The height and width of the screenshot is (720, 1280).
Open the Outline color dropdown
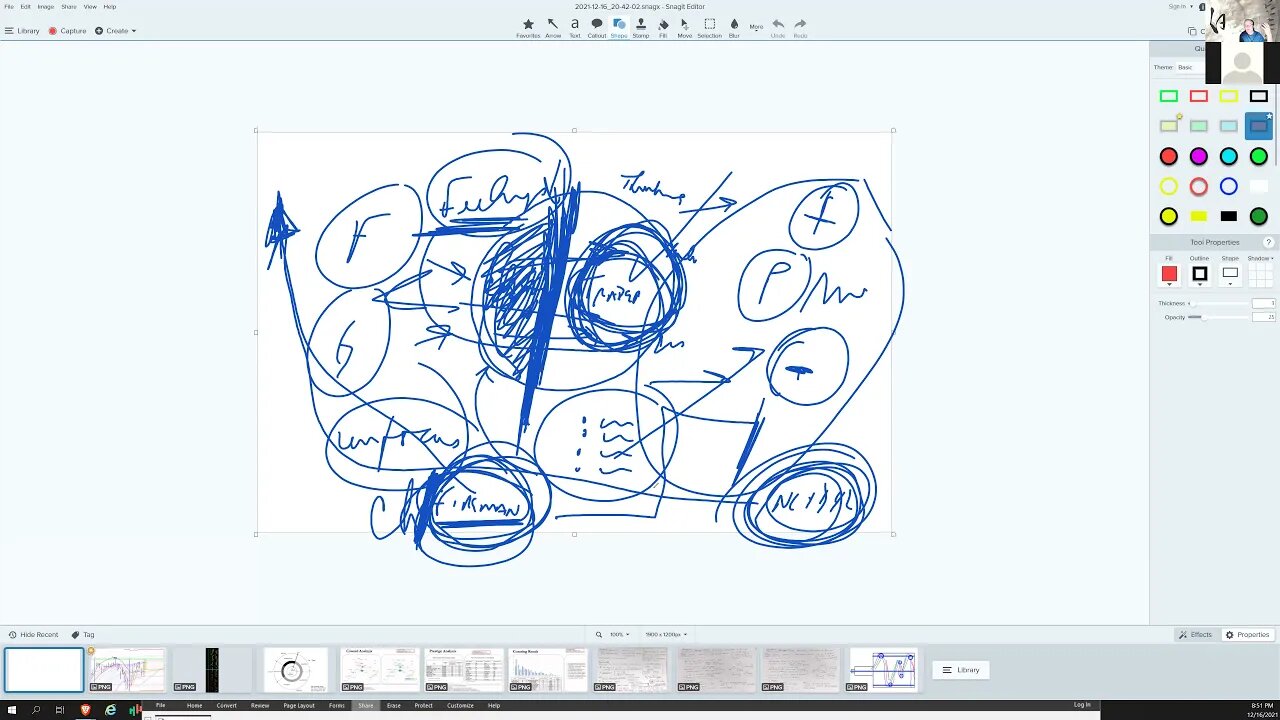point(1200,274)
